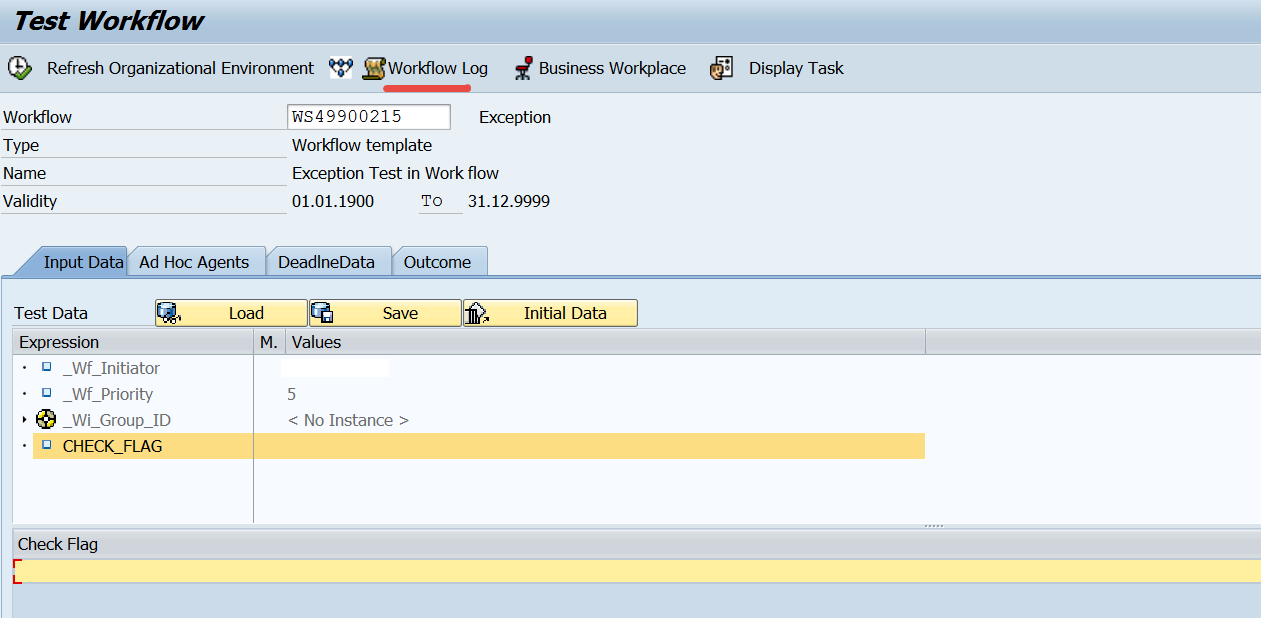This screenshot has width=1261, height=618.
Task: Click validity end date 31.12.9999
Action: pos(509,201)
